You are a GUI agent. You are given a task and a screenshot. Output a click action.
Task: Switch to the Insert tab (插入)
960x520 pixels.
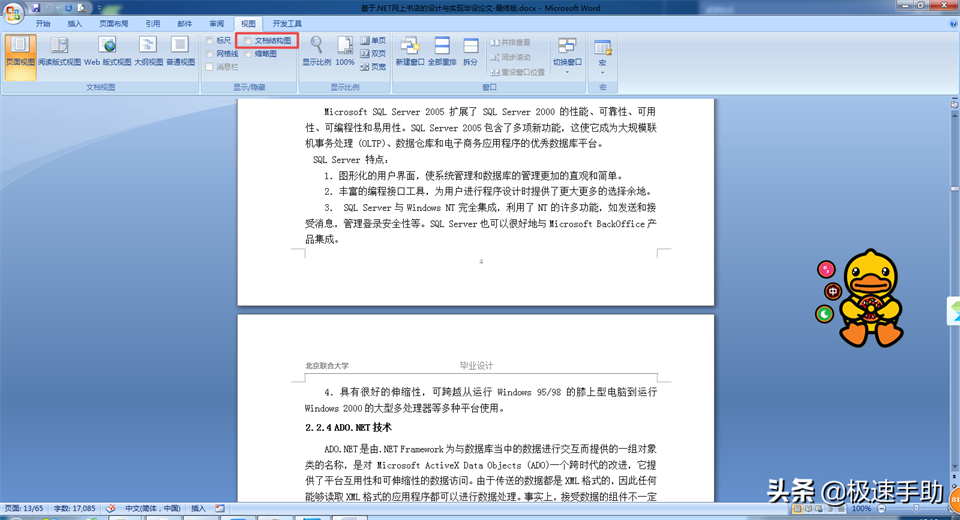pyautogui.click(x=75, y=23)
